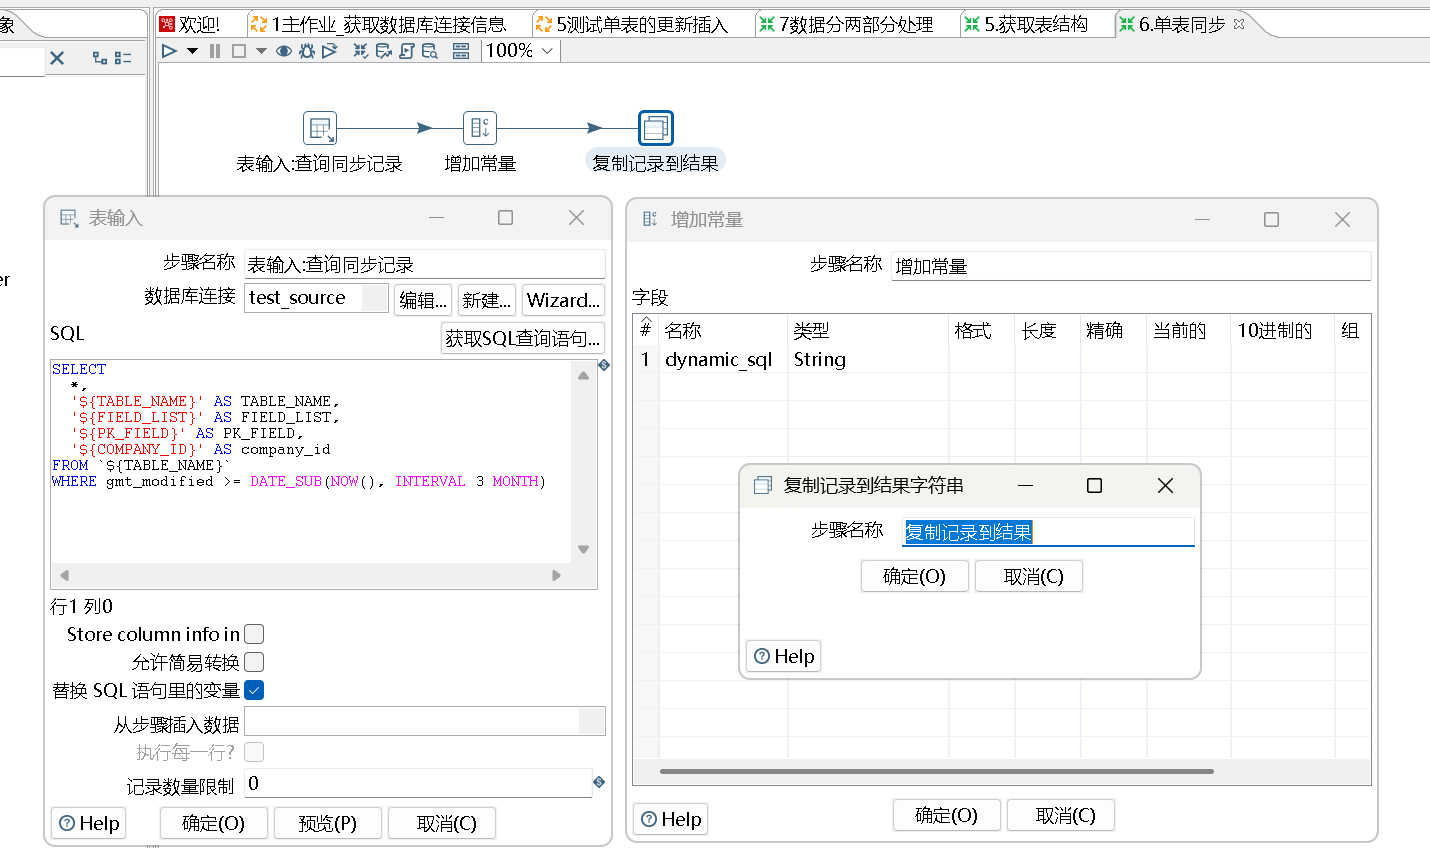Click the SQL editor horizontal scroll right arrow

pos(557,575)
